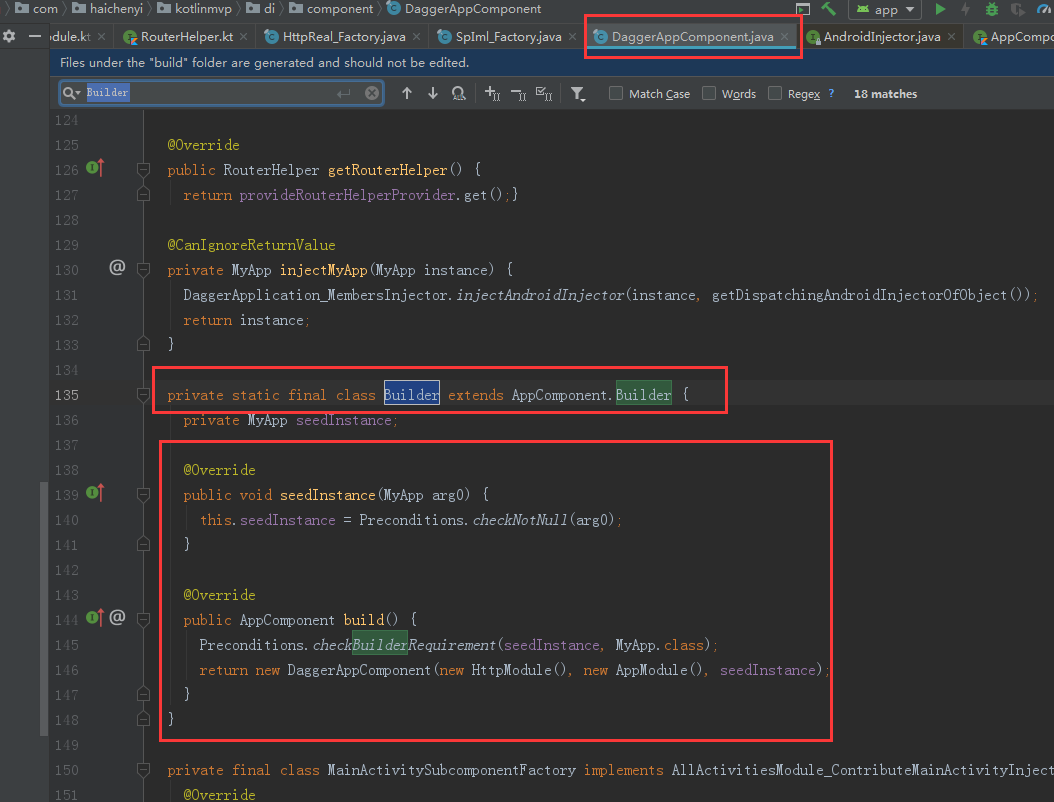
Task: Close the SpIml_Factory.java tab
Action: pyautogui.click(x=573, y=37)
